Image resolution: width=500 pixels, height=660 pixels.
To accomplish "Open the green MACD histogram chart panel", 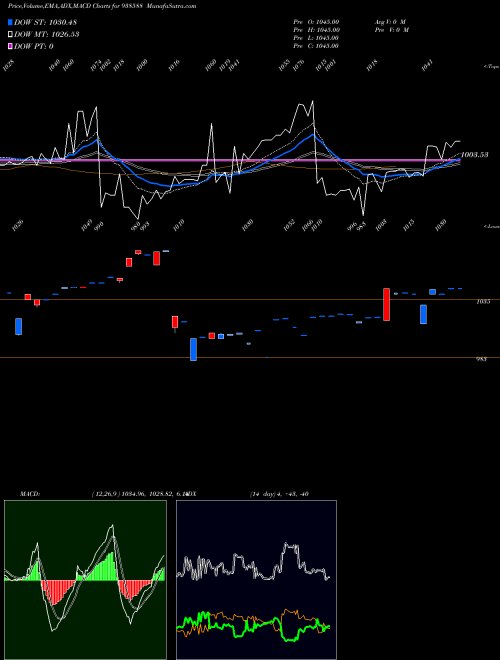I will [x=85, y=580].
